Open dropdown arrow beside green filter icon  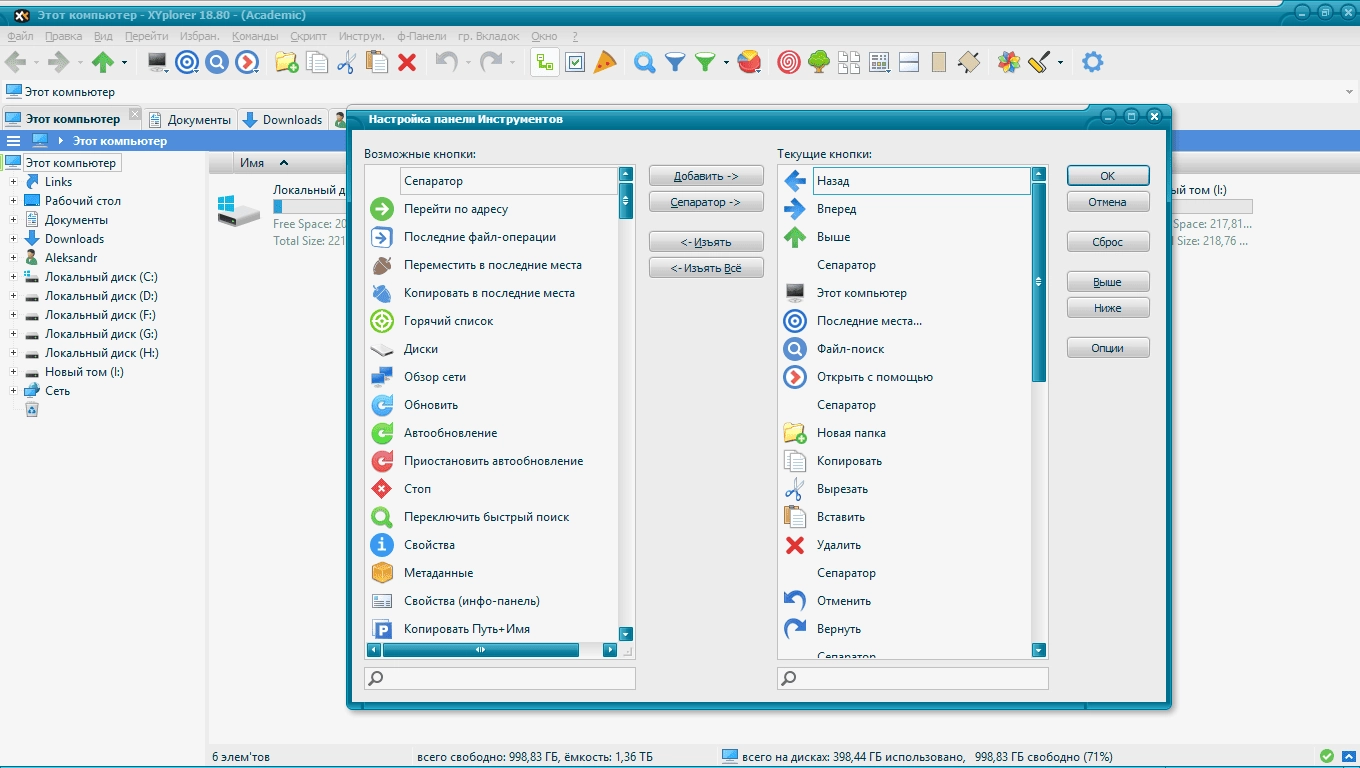point(726,62)
